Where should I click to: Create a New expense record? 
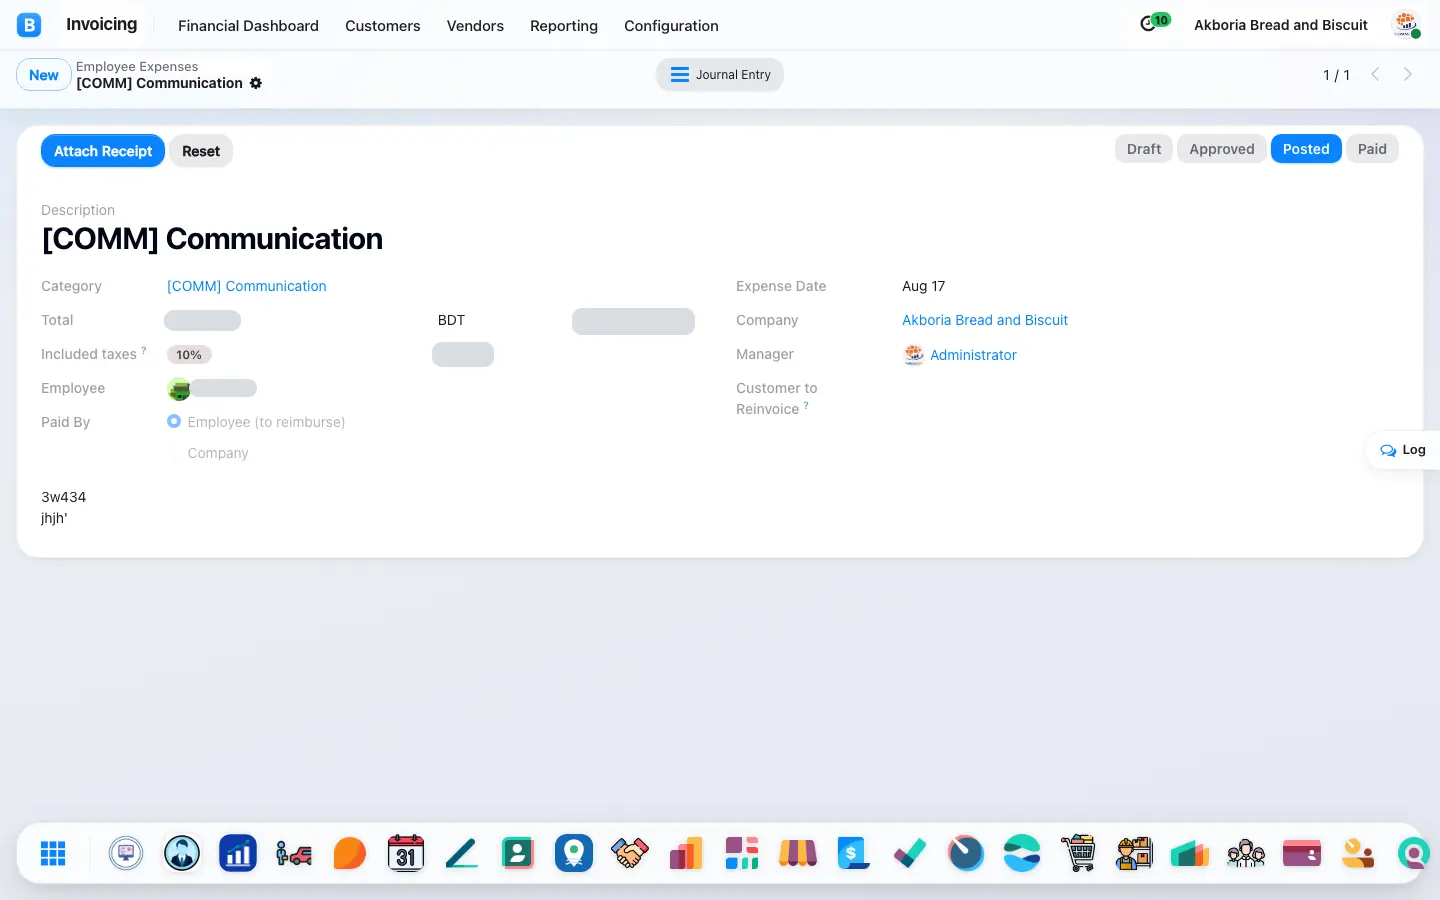click(44, 75)
